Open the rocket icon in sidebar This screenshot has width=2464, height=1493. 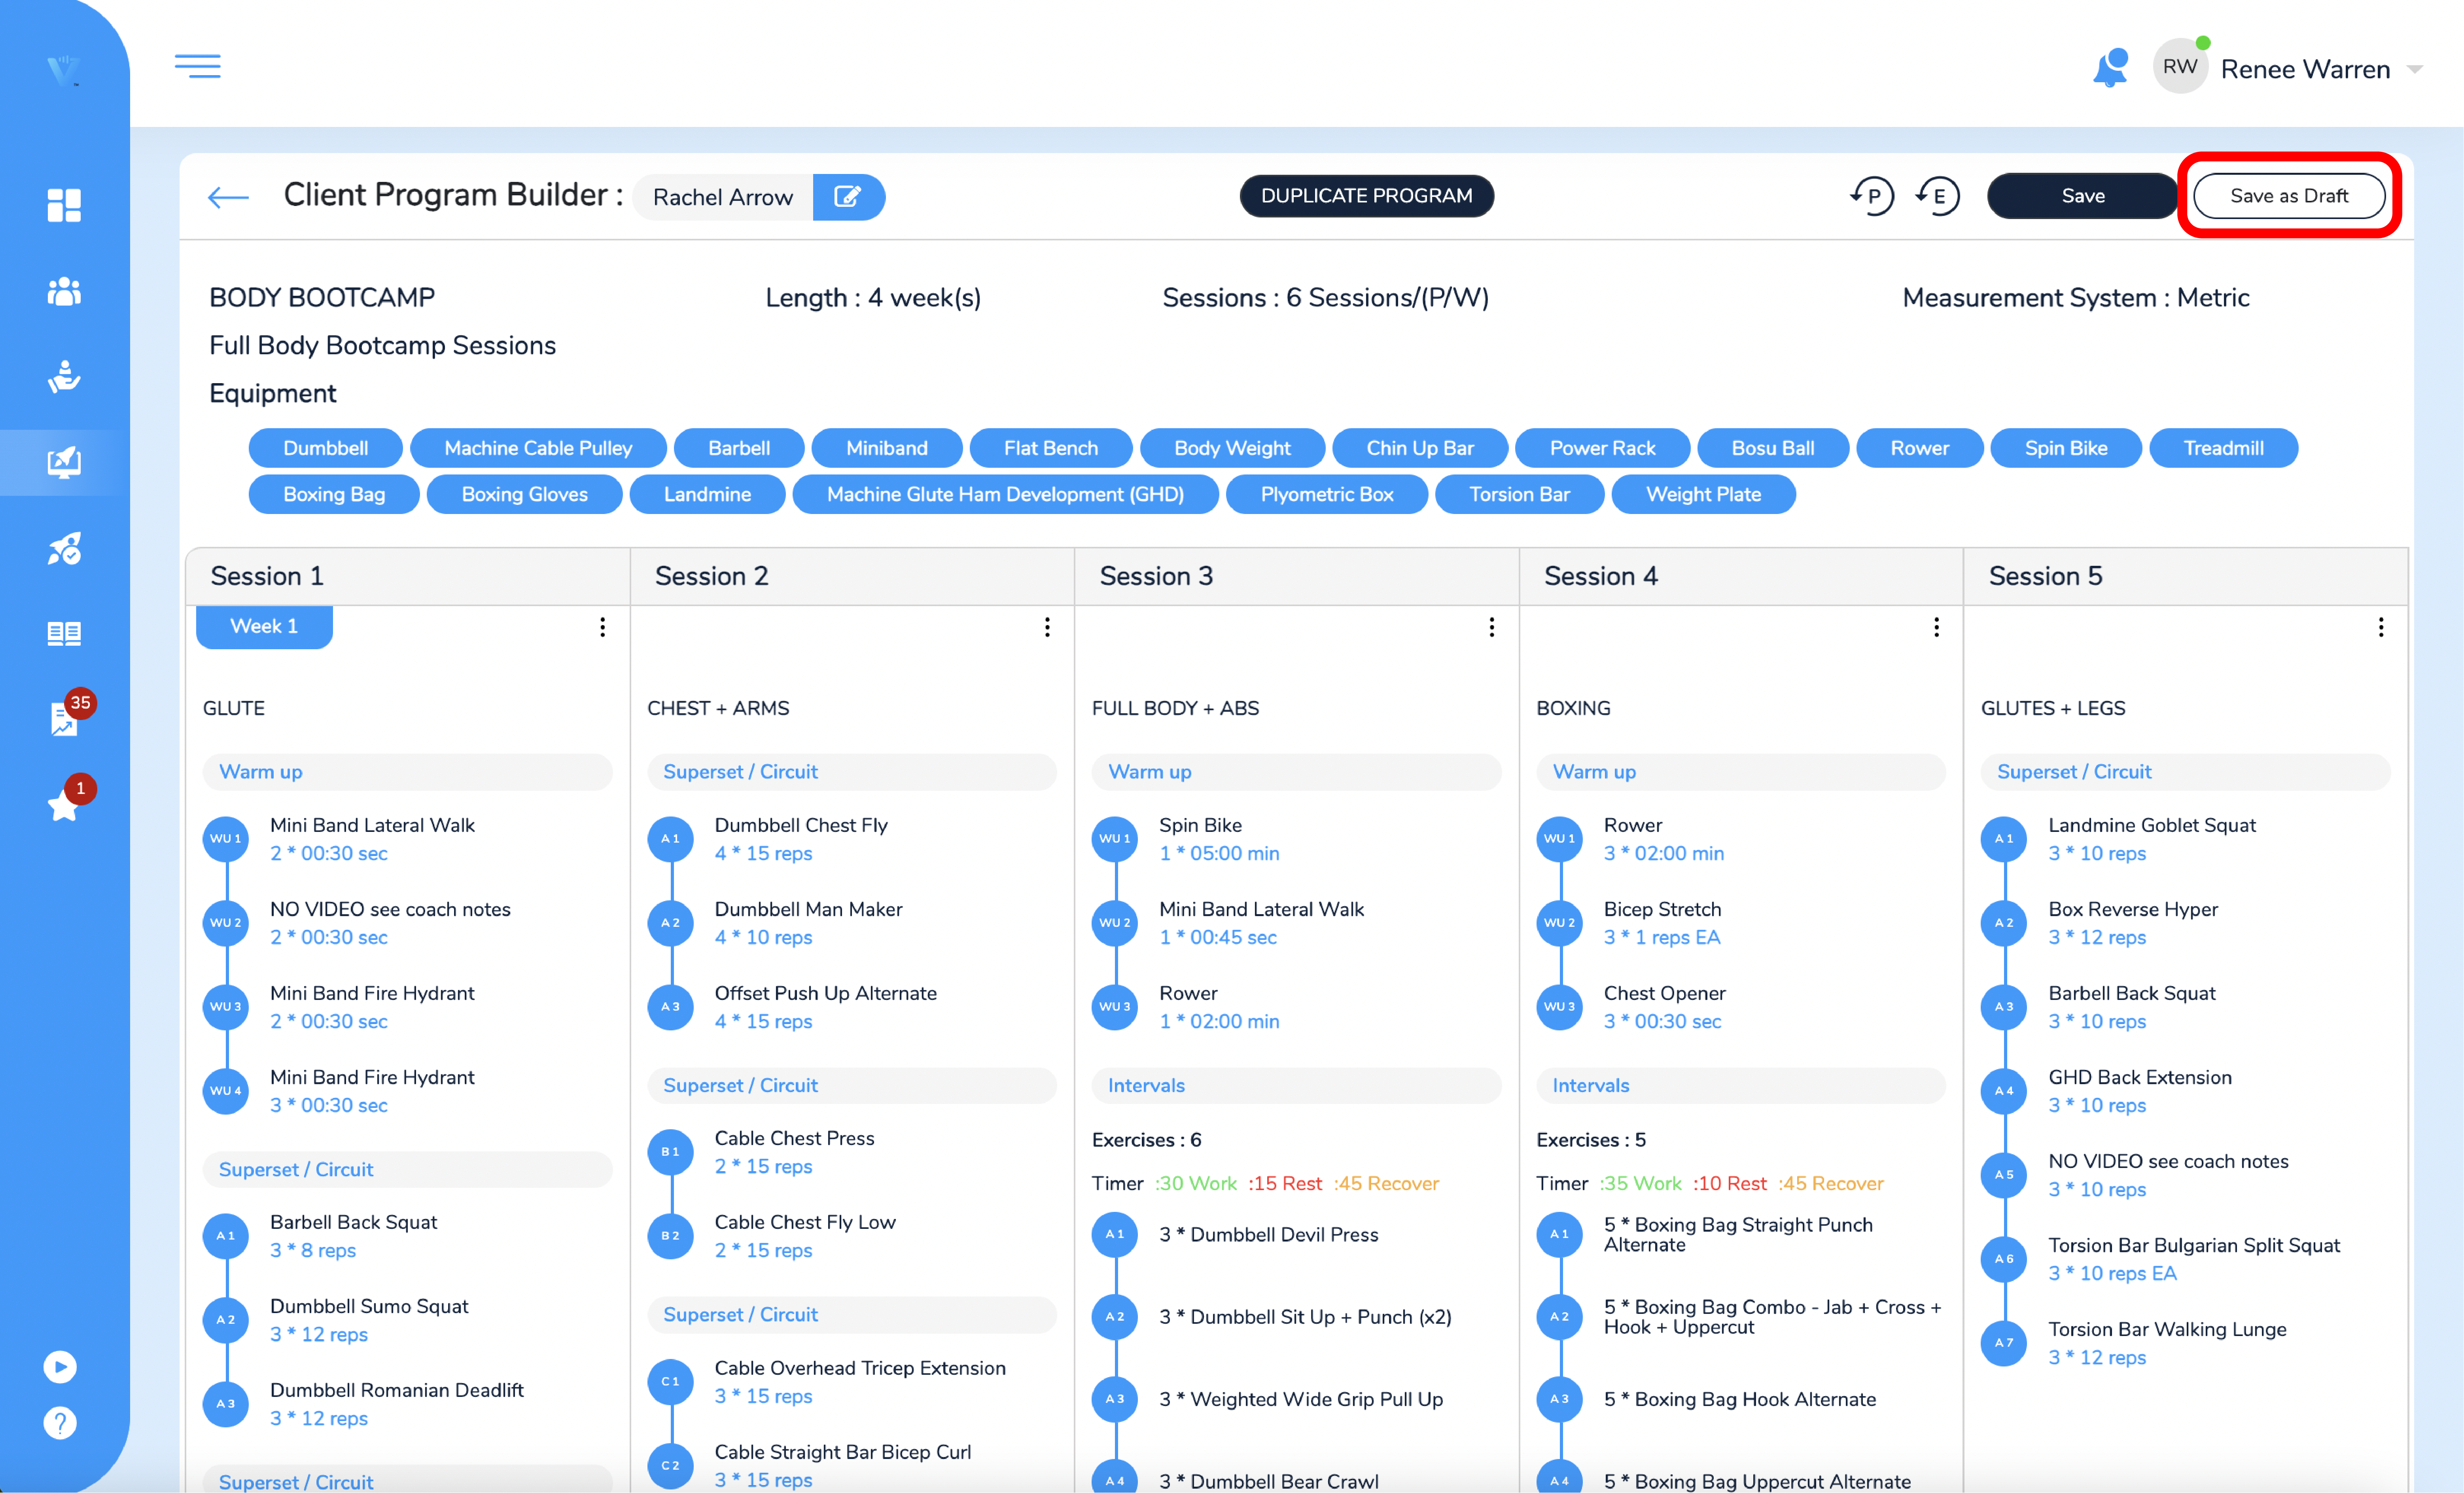[x=64, y=548]
